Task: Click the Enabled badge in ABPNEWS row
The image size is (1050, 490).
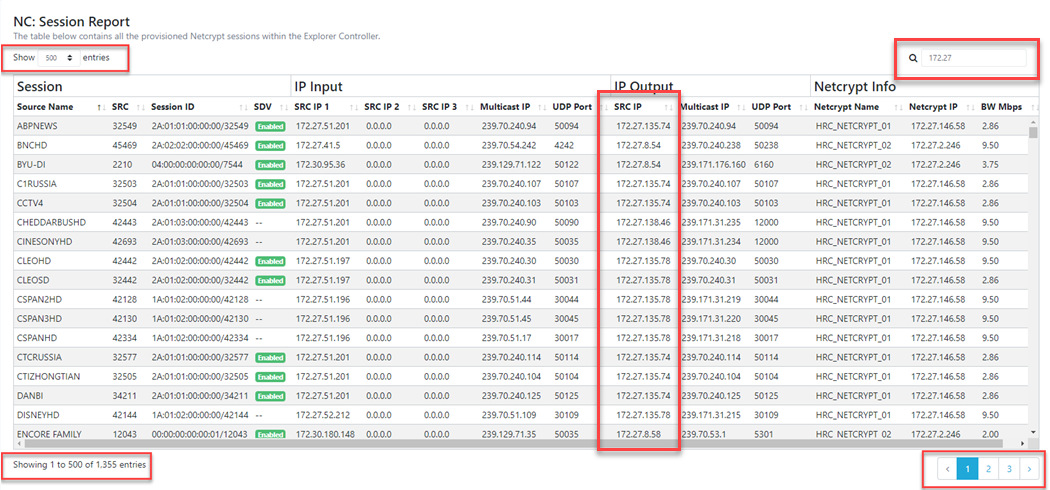Action: 270,126
